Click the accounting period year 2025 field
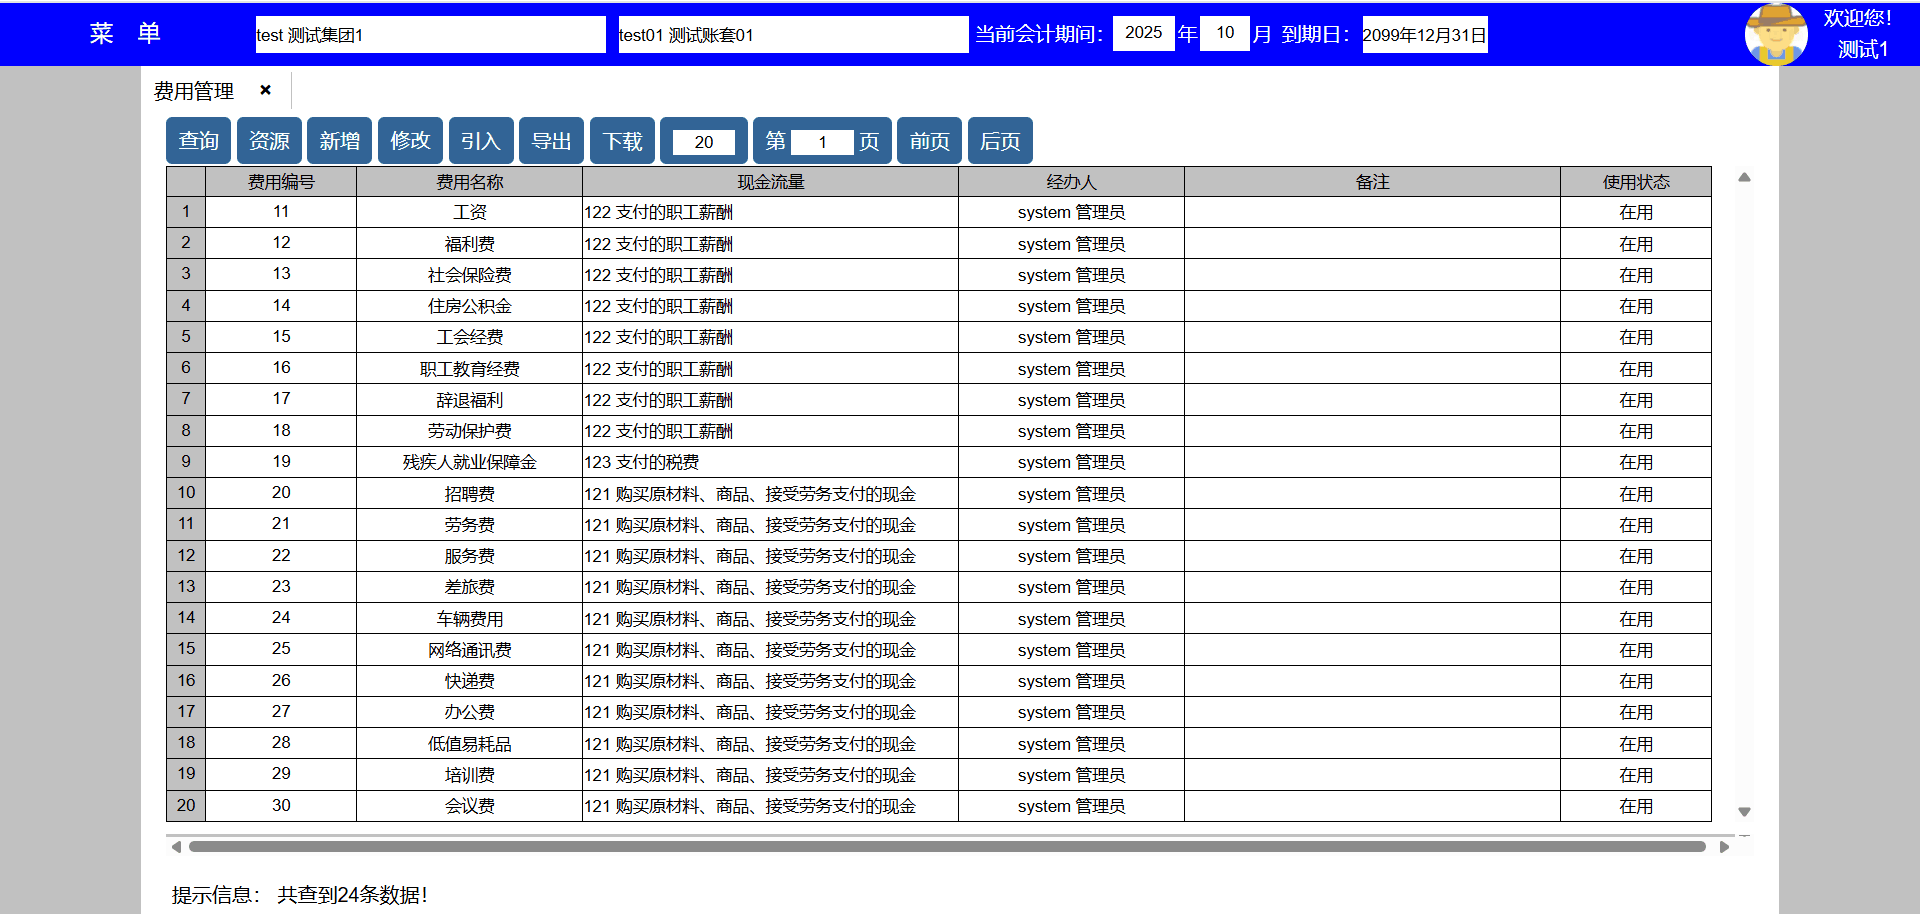1920x914 pixels. 1143,33
